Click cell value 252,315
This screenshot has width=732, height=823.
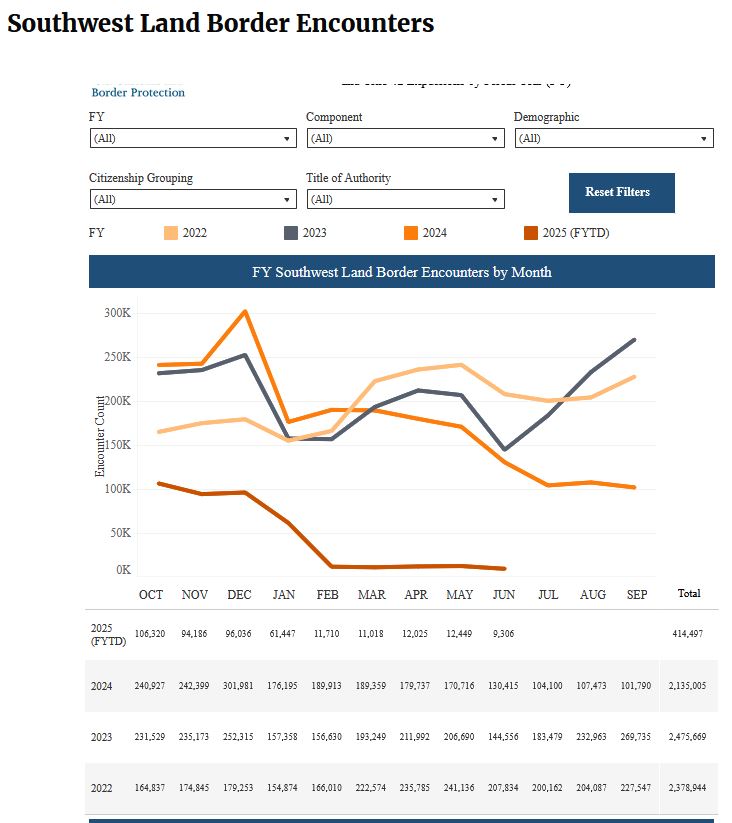pos(238,736)
